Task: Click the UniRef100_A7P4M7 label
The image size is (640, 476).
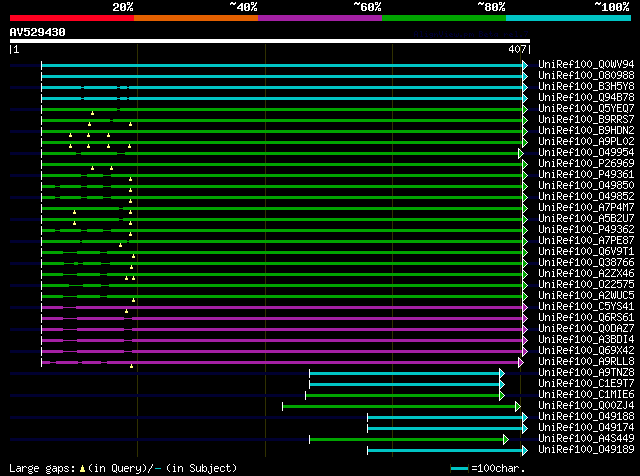Action: tap(586, 208)
